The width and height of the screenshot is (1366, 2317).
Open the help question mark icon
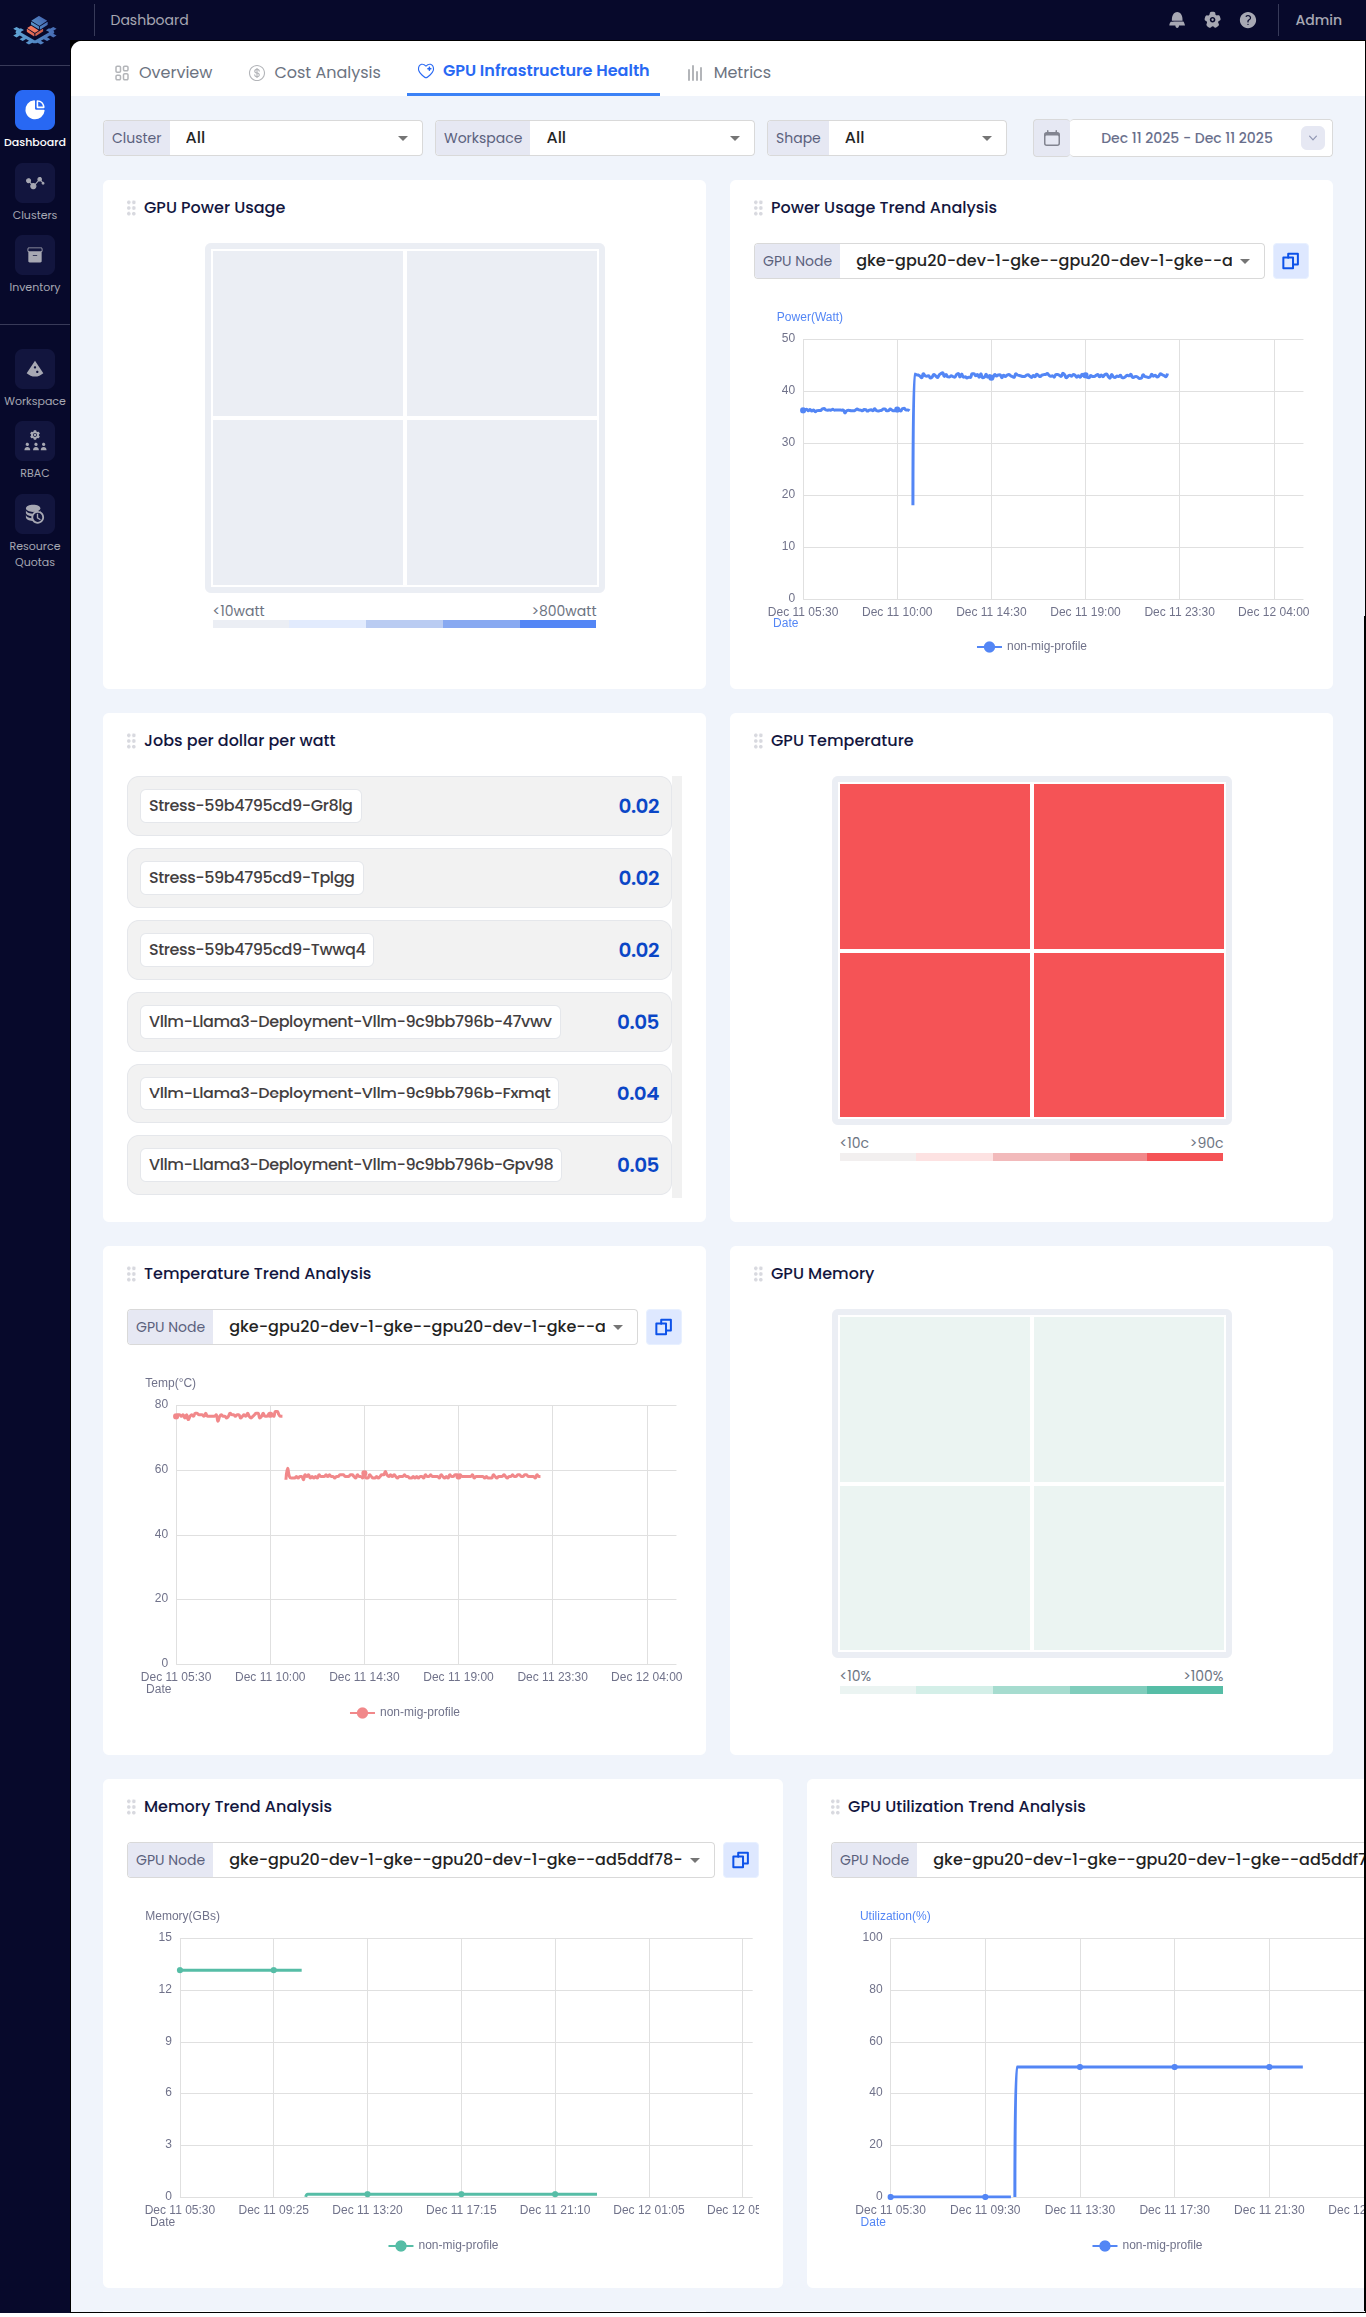click(1248, 20)
